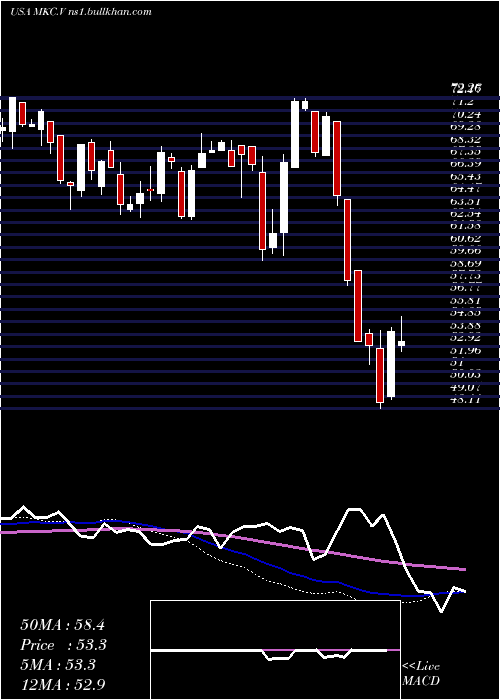Click the MACD histogram inset box
500x700 pixels.
[x=275, y=650]
